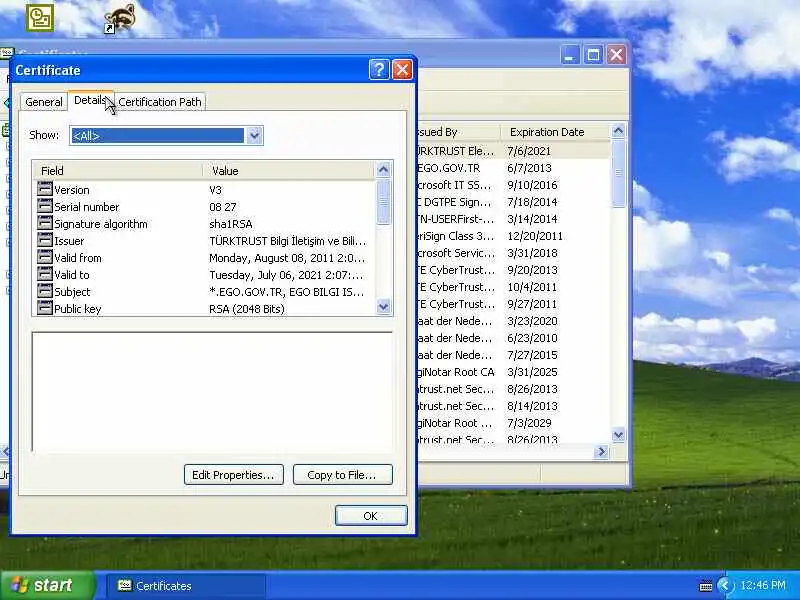This screenshot has width=800, height=600.
Task: Click the Valid from field icon
Action: pyautogui.click(x=45, y=257)
